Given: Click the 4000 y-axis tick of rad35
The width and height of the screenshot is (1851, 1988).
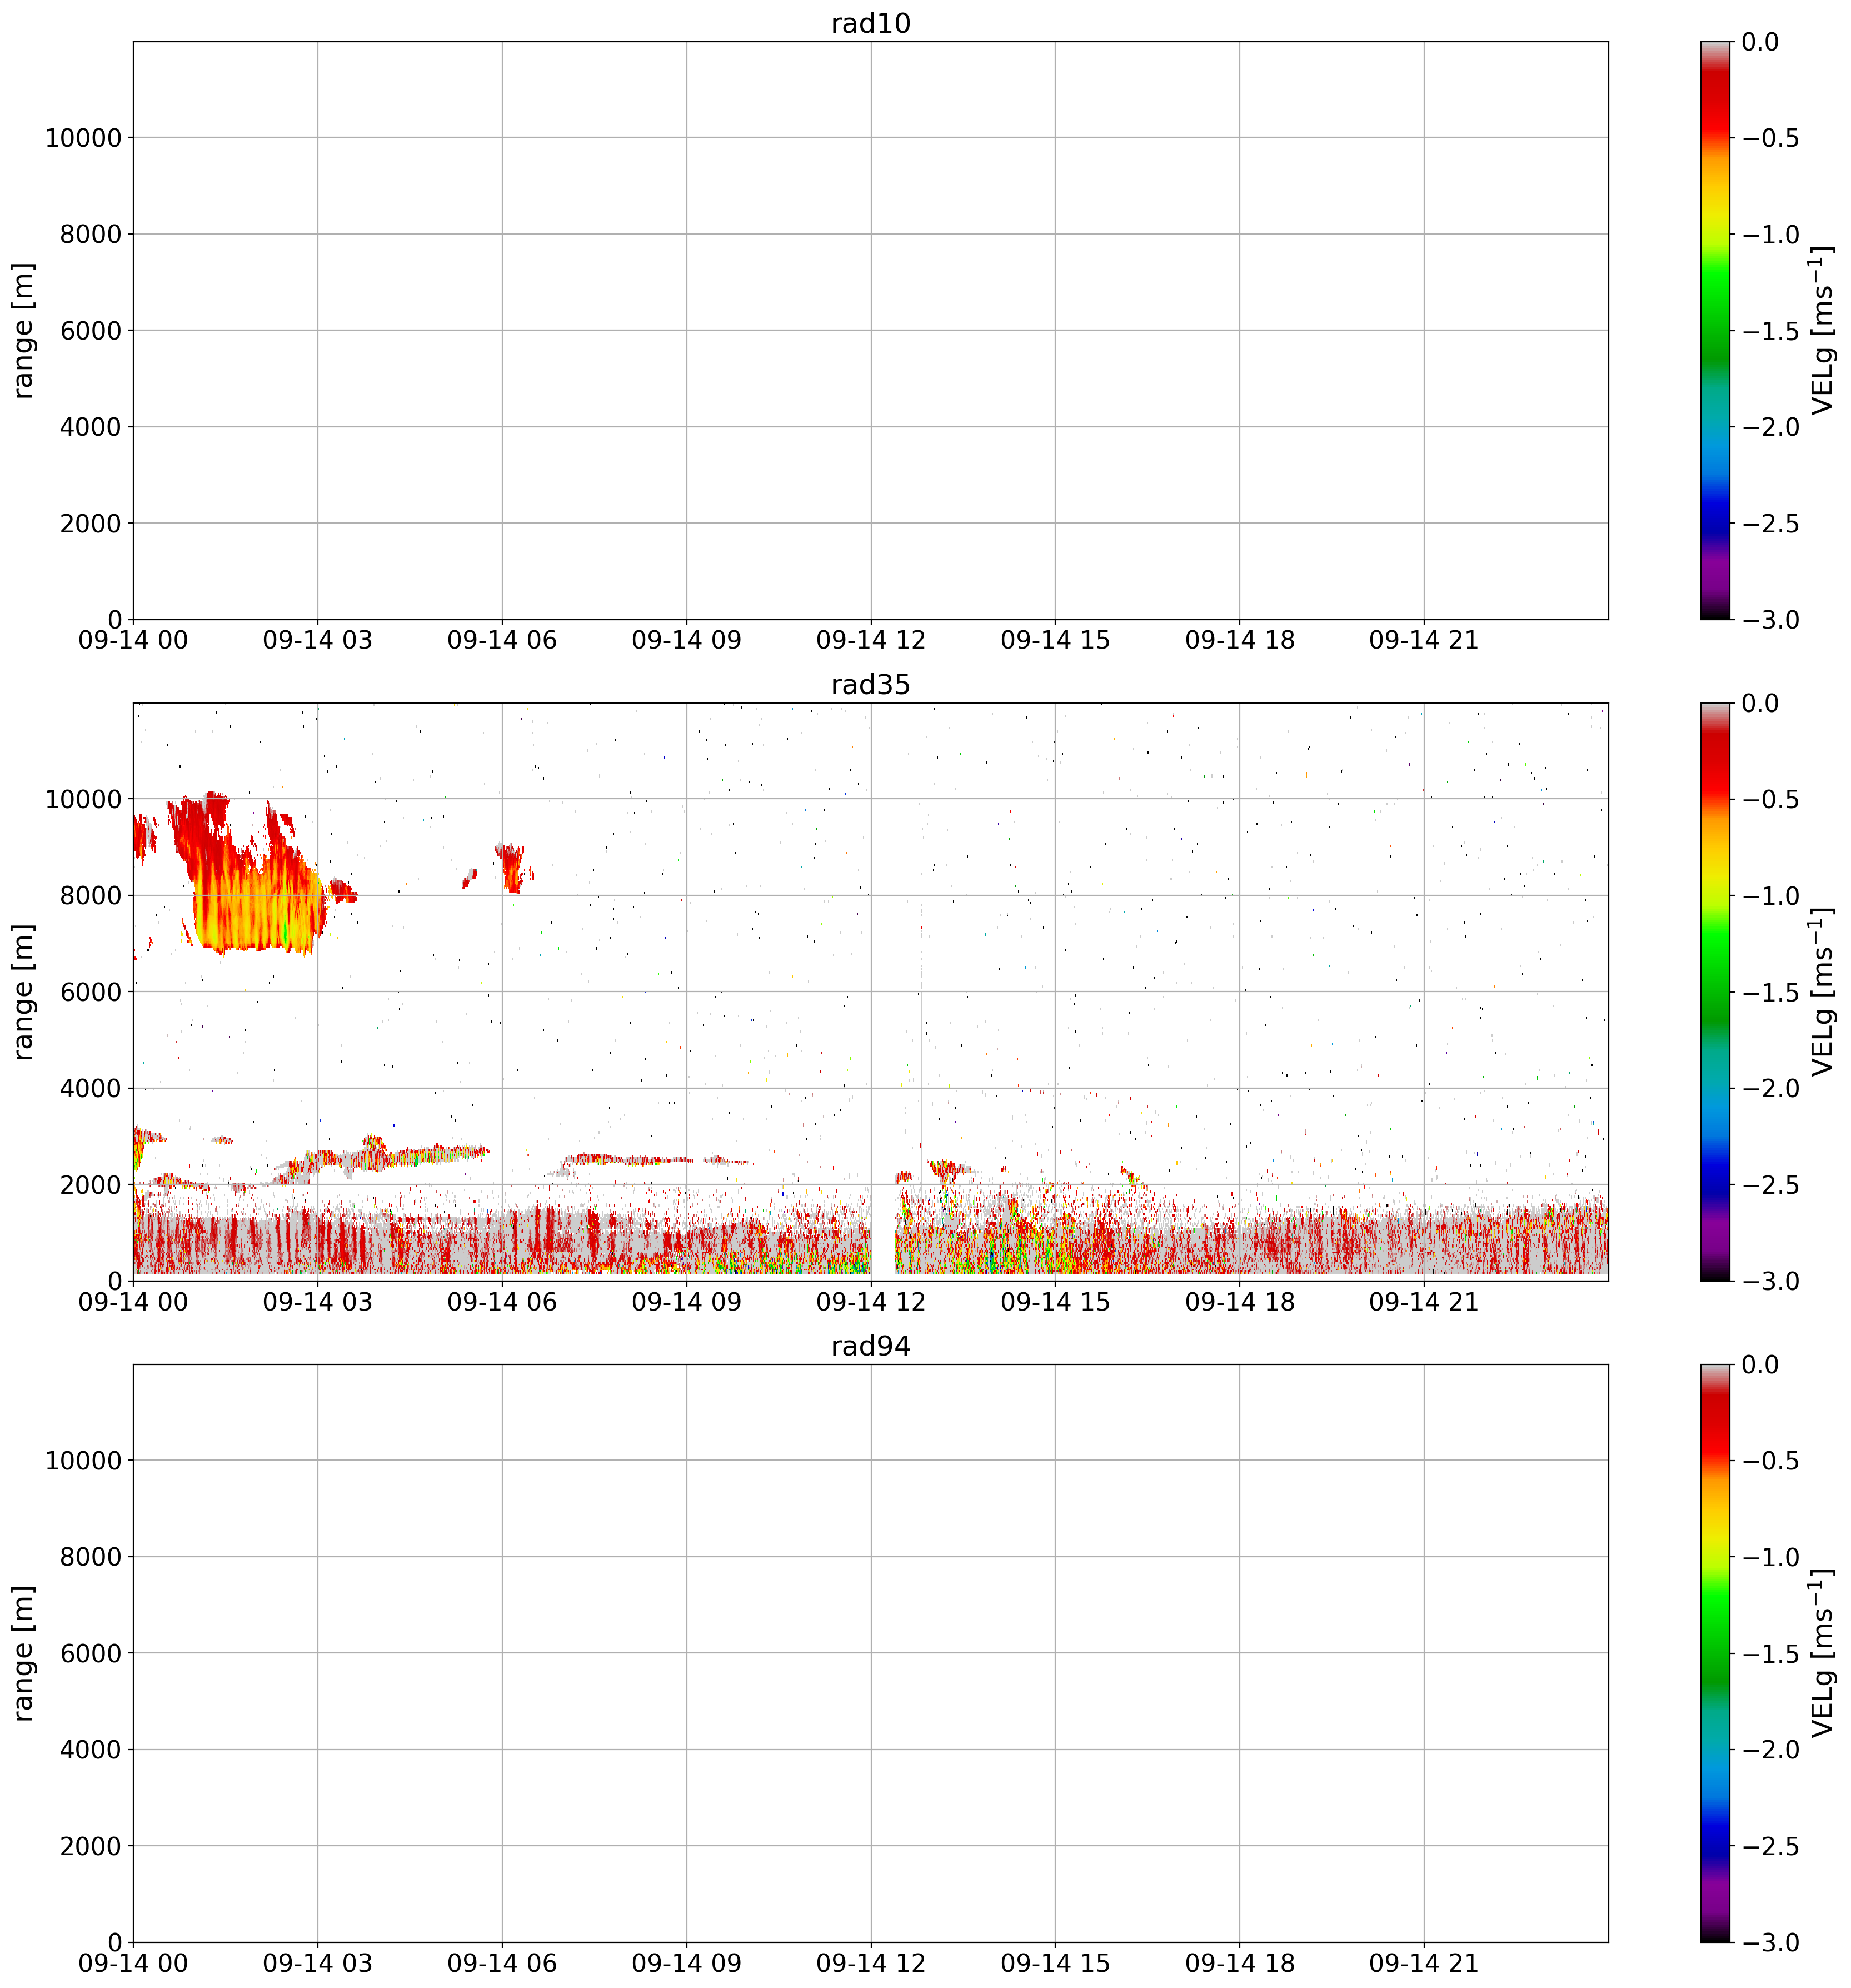Looking at the screenshot, I should click(90, 1088).
